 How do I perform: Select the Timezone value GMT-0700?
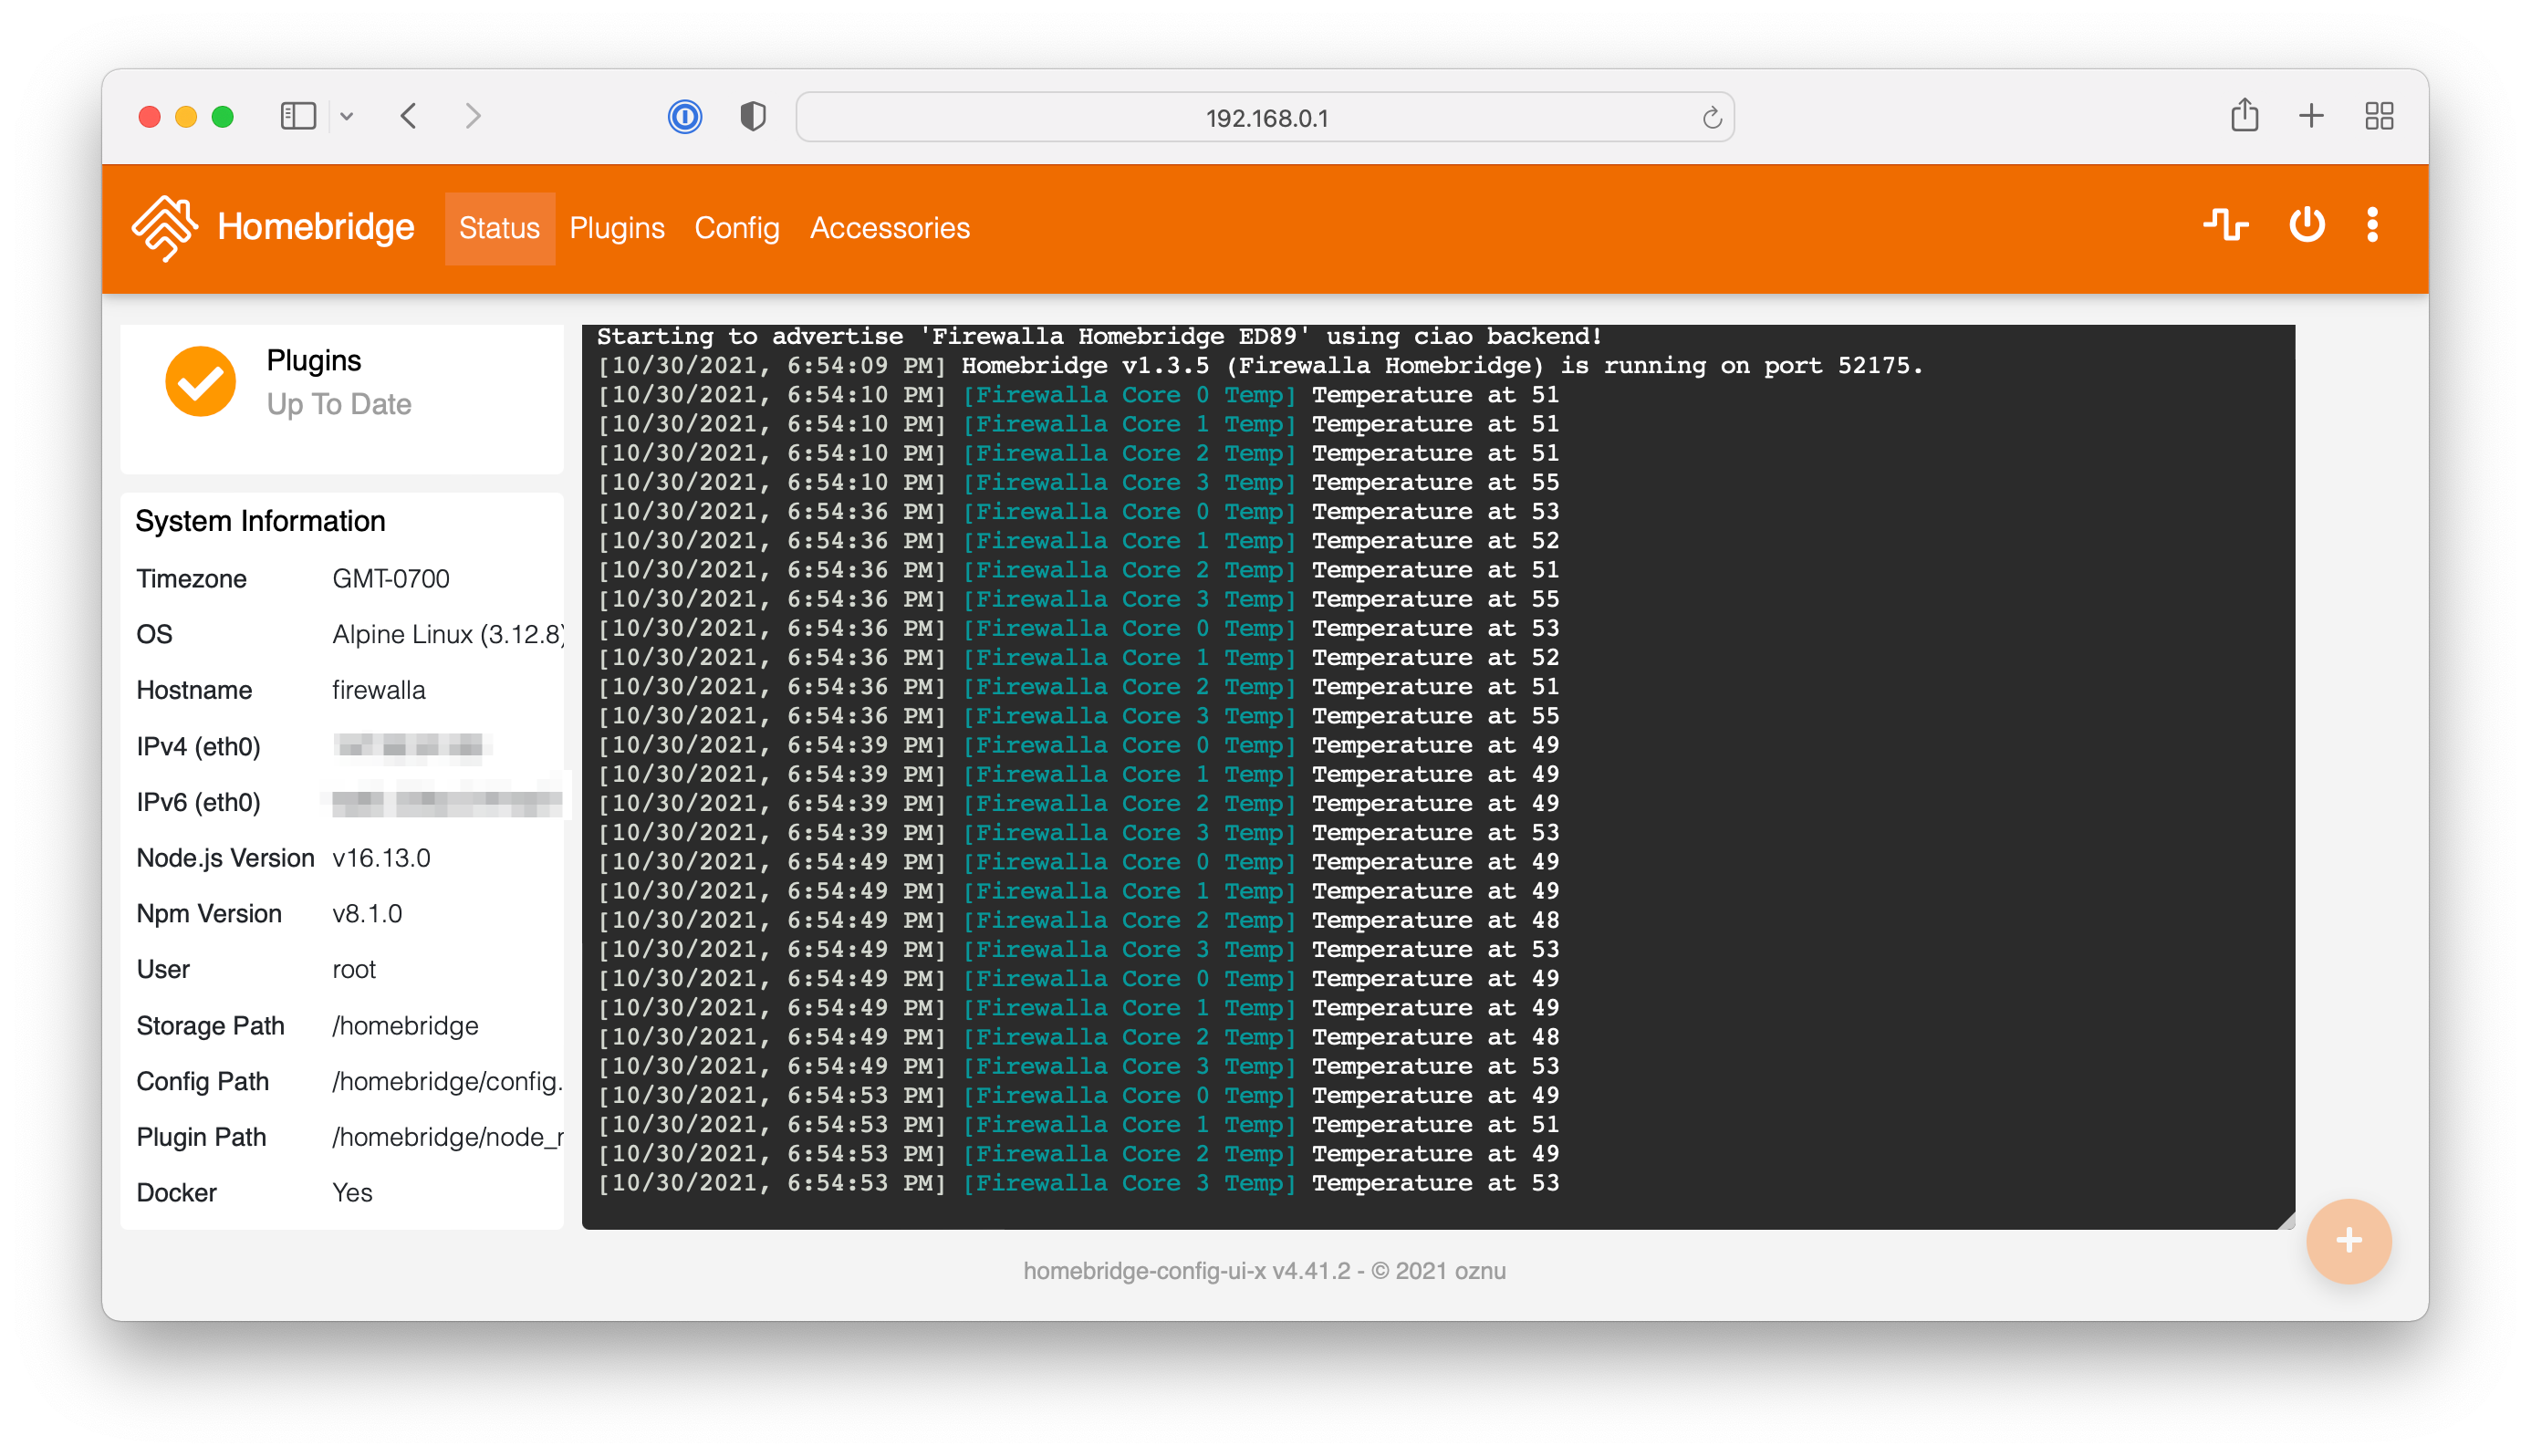click(391, 578)
